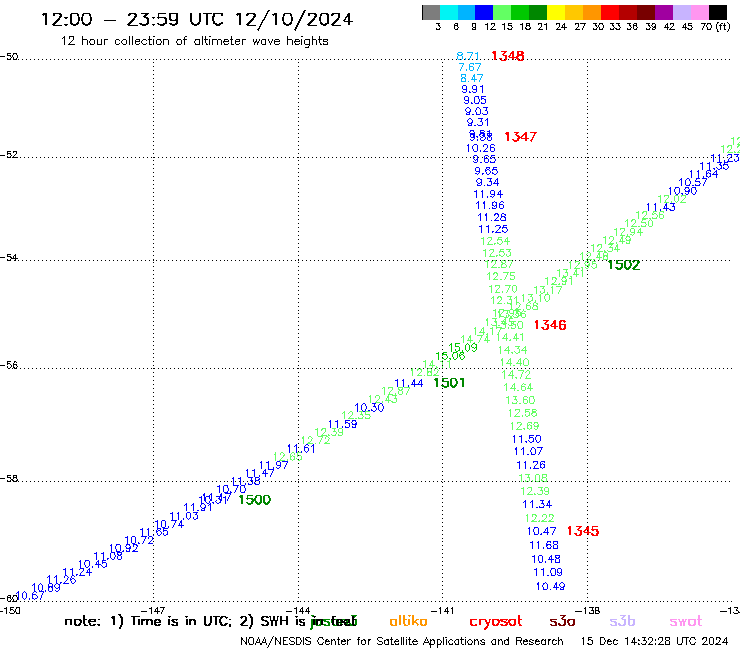Select the blue value 11.59
The image size is (740, 650).
(x=343, y=424)
